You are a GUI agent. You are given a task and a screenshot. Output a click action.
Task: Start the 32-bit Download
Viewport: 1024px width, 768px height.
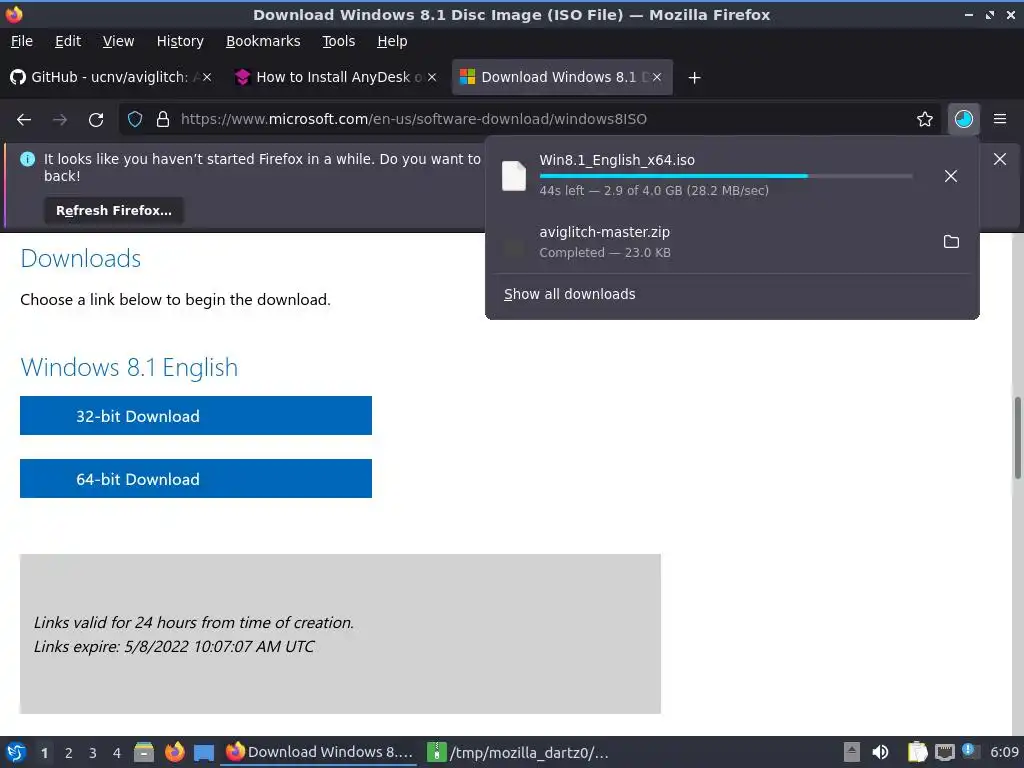click(x=196, y=415)
